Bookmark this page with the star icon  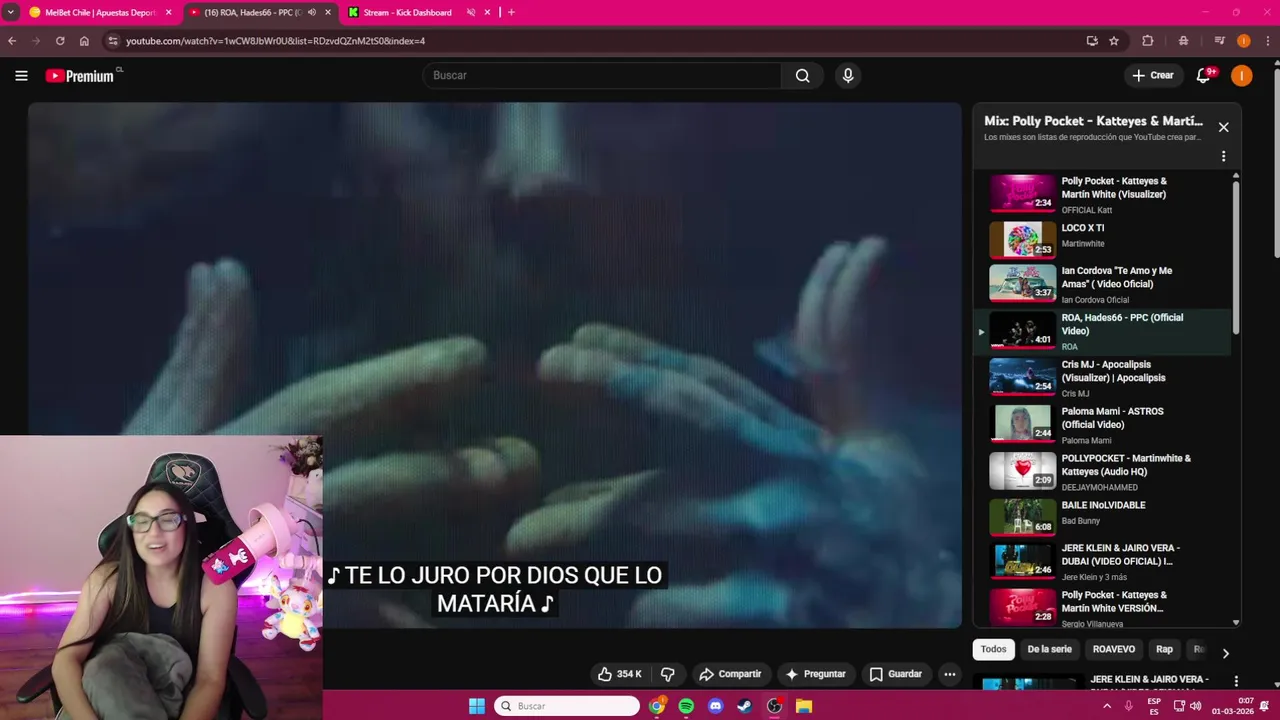[x=1114, y=41]
